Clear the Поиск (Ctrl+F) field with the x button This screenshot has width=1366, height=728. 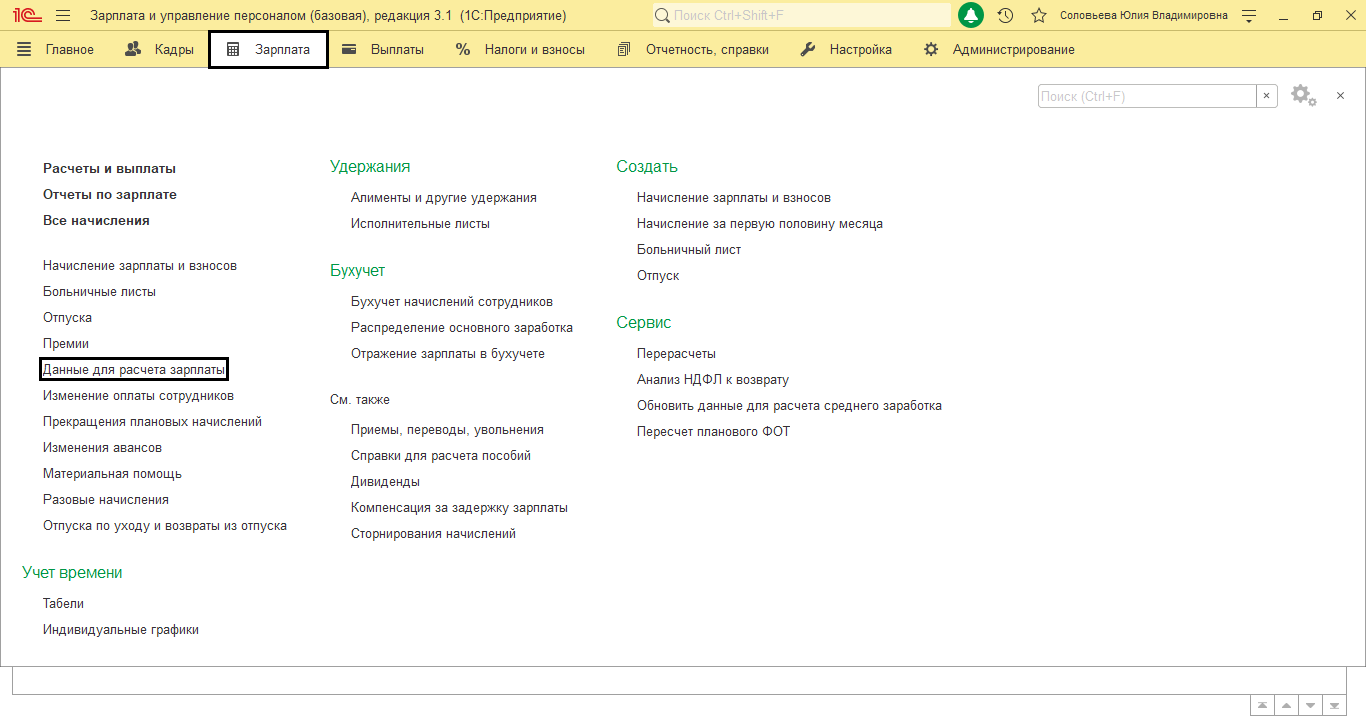point(1267,96)
